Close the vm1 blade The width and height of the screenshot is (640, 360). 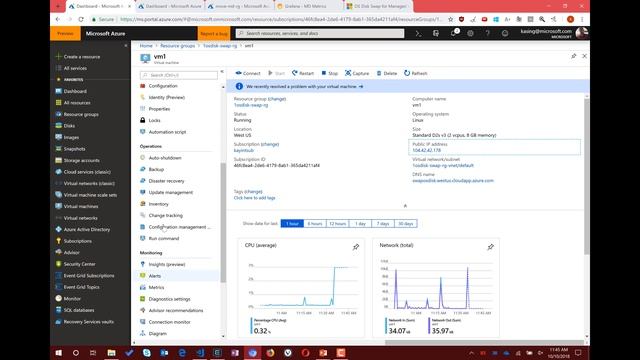[584, 56]
